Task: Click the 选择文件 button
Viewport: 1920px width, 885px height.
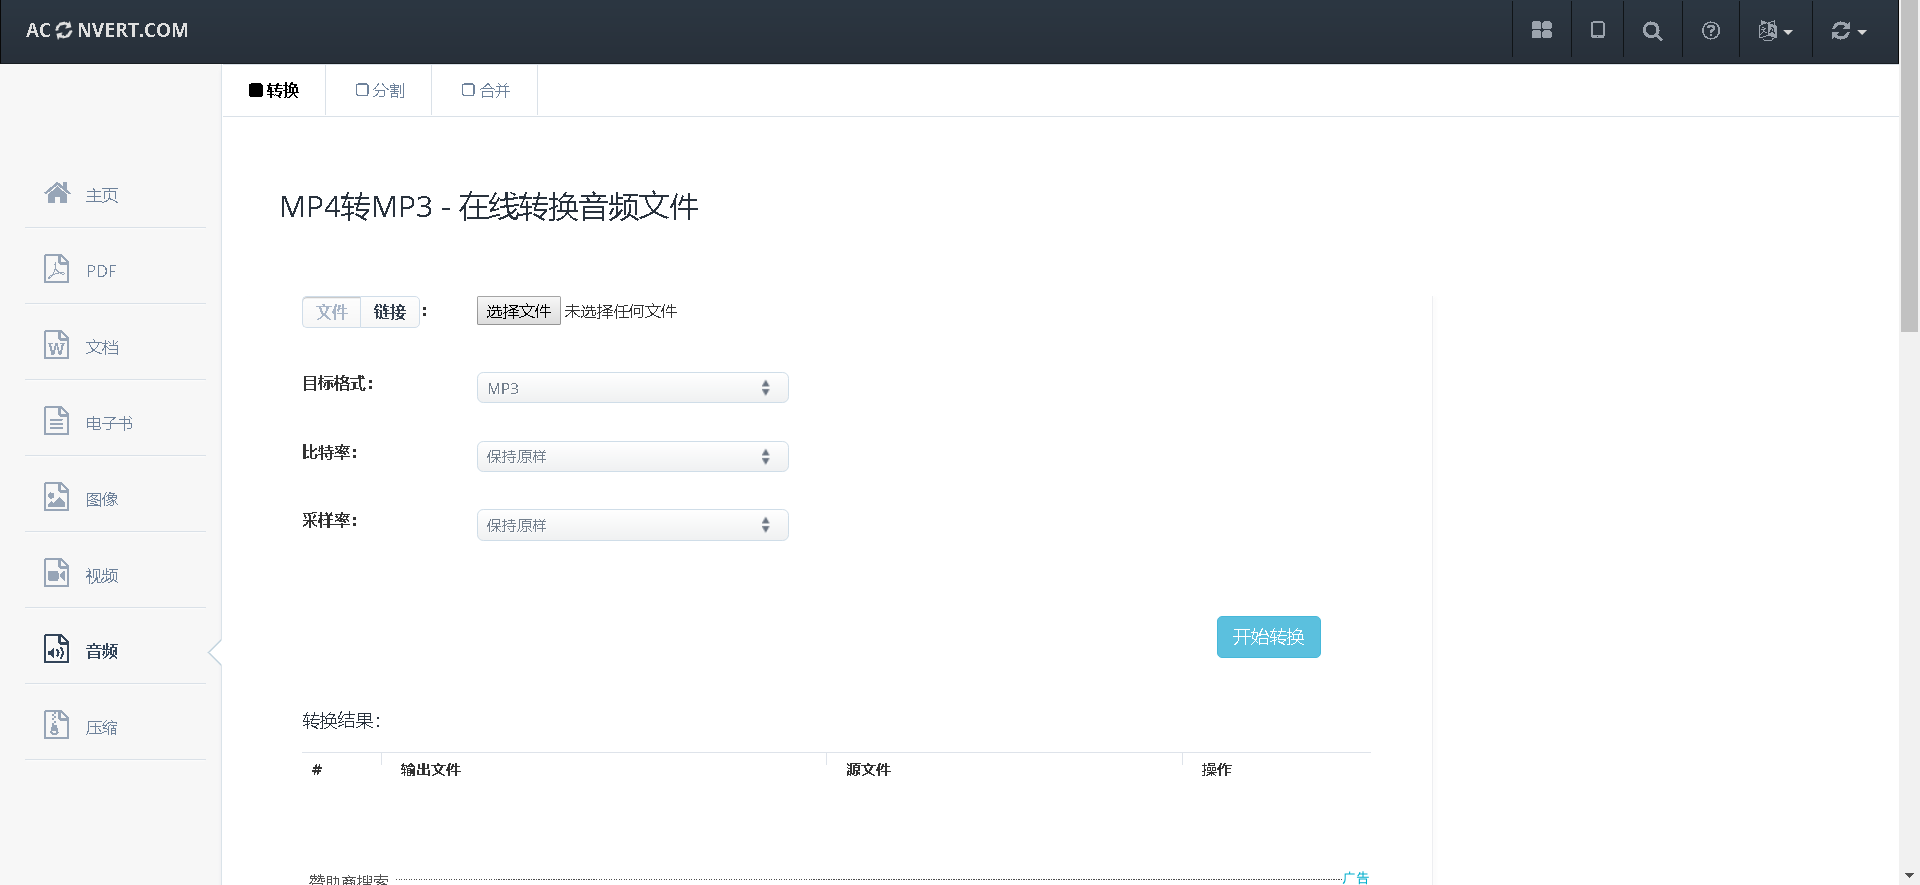Action: [x=518, y=311]
